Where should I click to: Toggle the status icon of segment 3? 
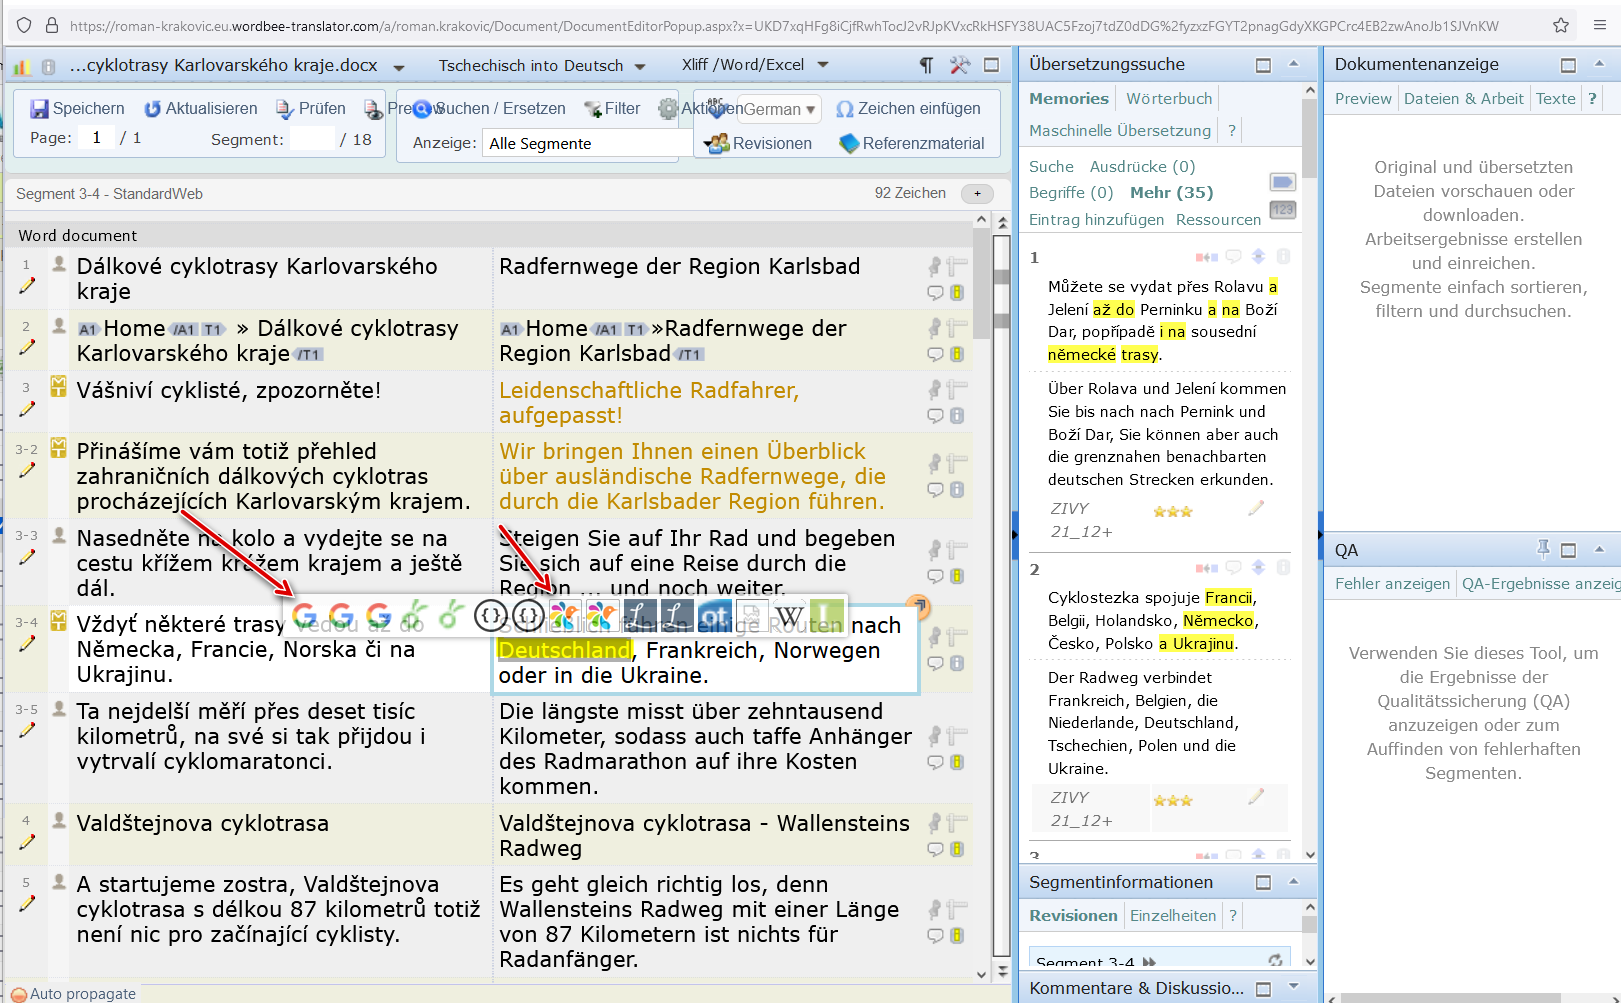tap(59, 385)
